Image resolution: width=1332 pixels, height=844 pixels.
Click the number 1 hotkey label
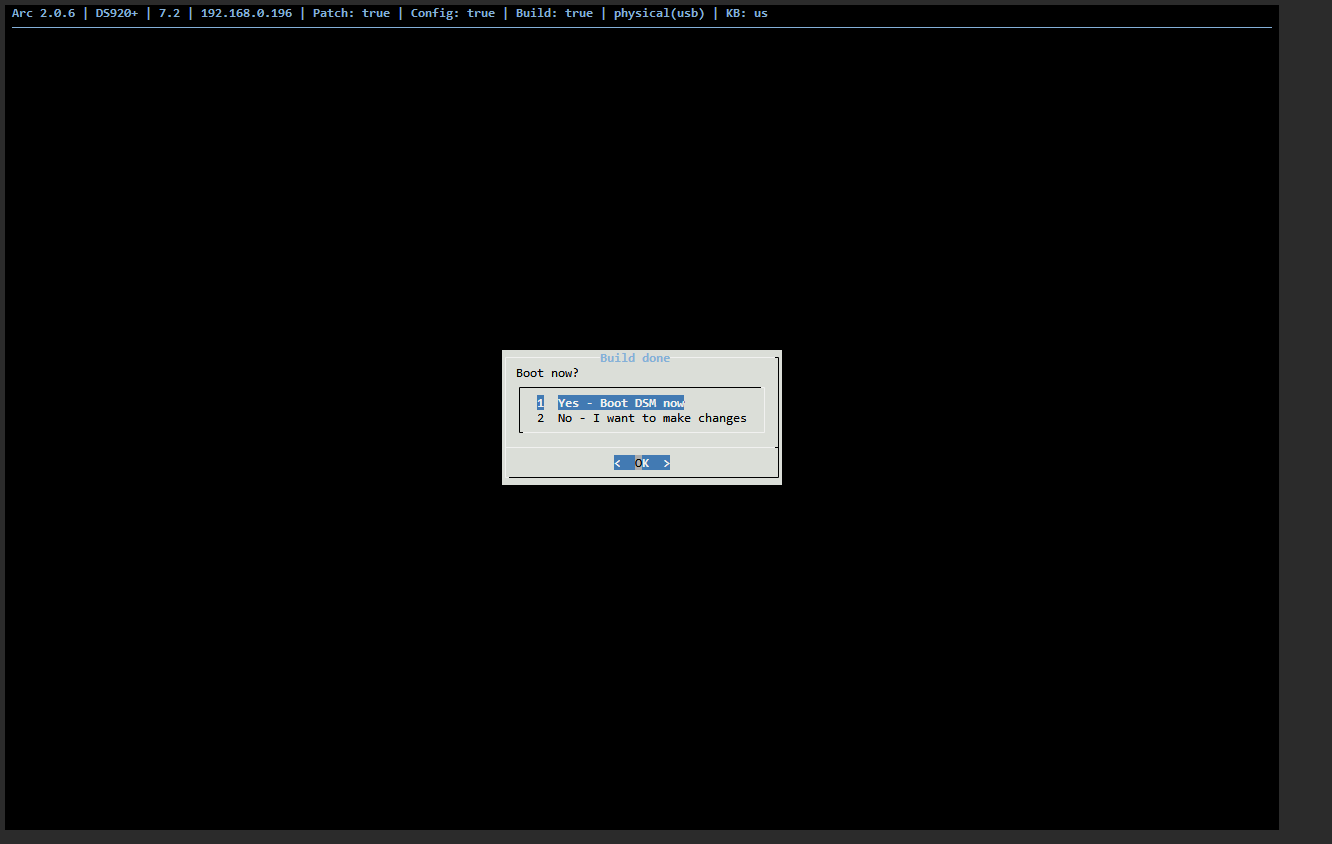tap(540, 403)
